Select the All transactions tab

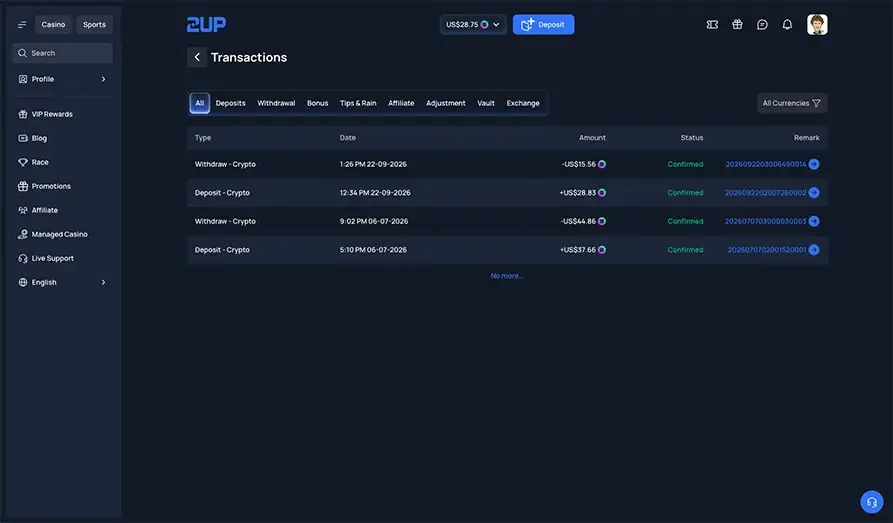tap(199, 103)
